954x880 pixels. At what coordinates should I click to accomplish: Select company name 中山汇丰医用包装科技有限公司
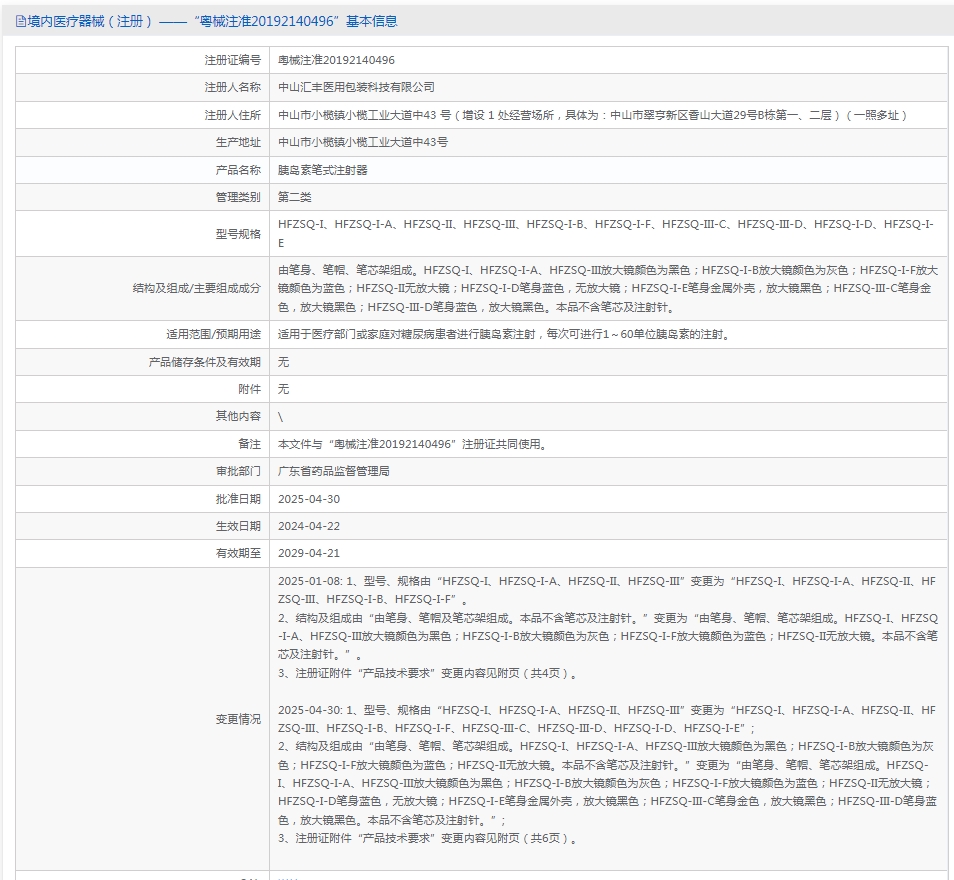point(357,88)
